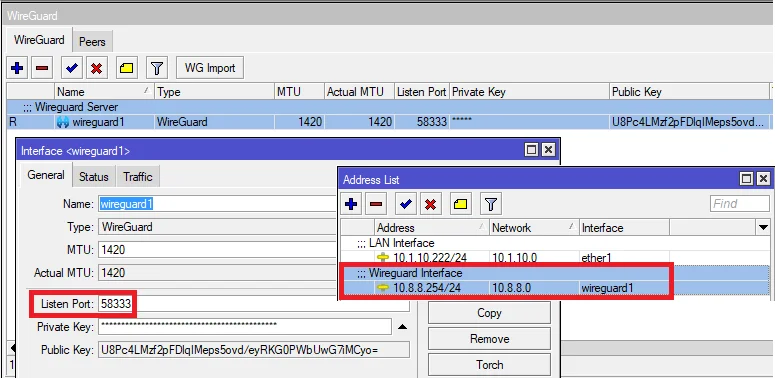Screen dimensions: 775x378
Task: Remove address with minus in Address List
Action: point(376,204)
